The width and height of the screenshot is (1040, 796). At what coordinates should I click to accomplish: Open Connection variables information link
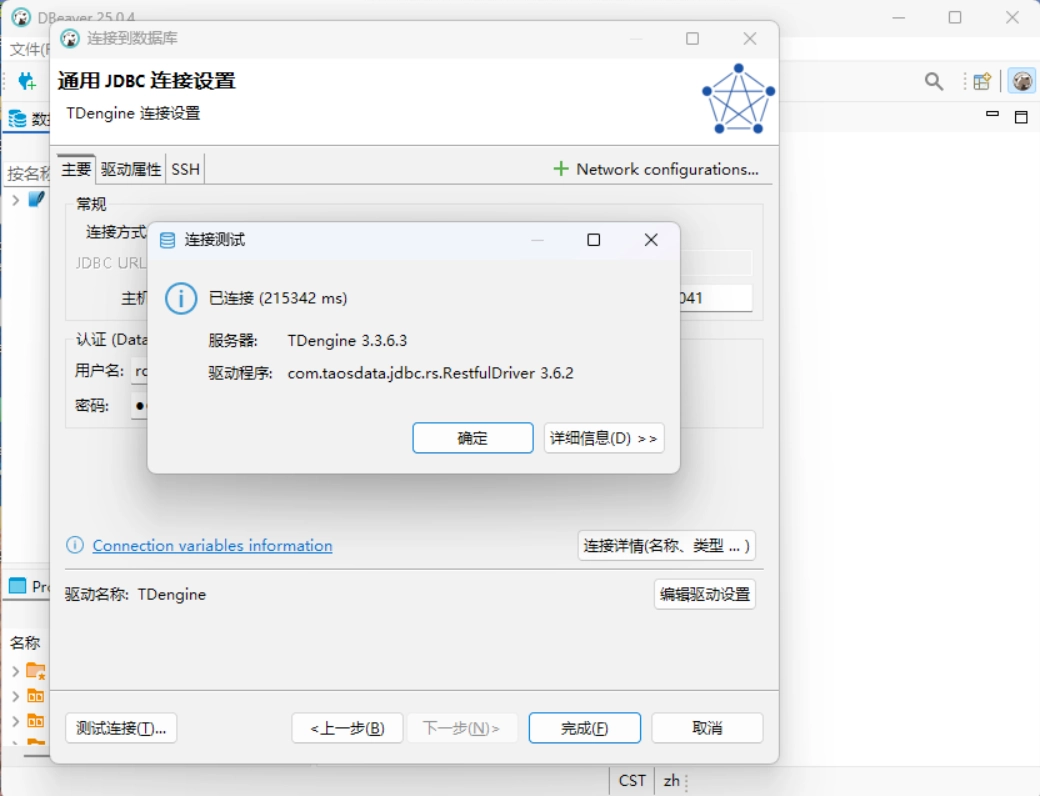coord(212,546)
